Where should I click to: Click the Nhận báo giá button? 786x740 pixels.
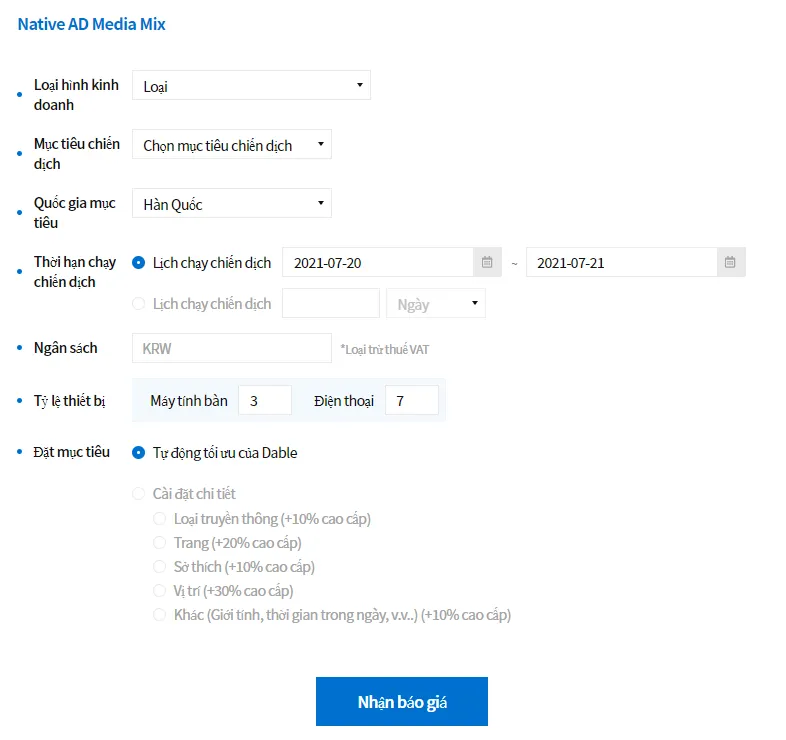tap(402, 701)
